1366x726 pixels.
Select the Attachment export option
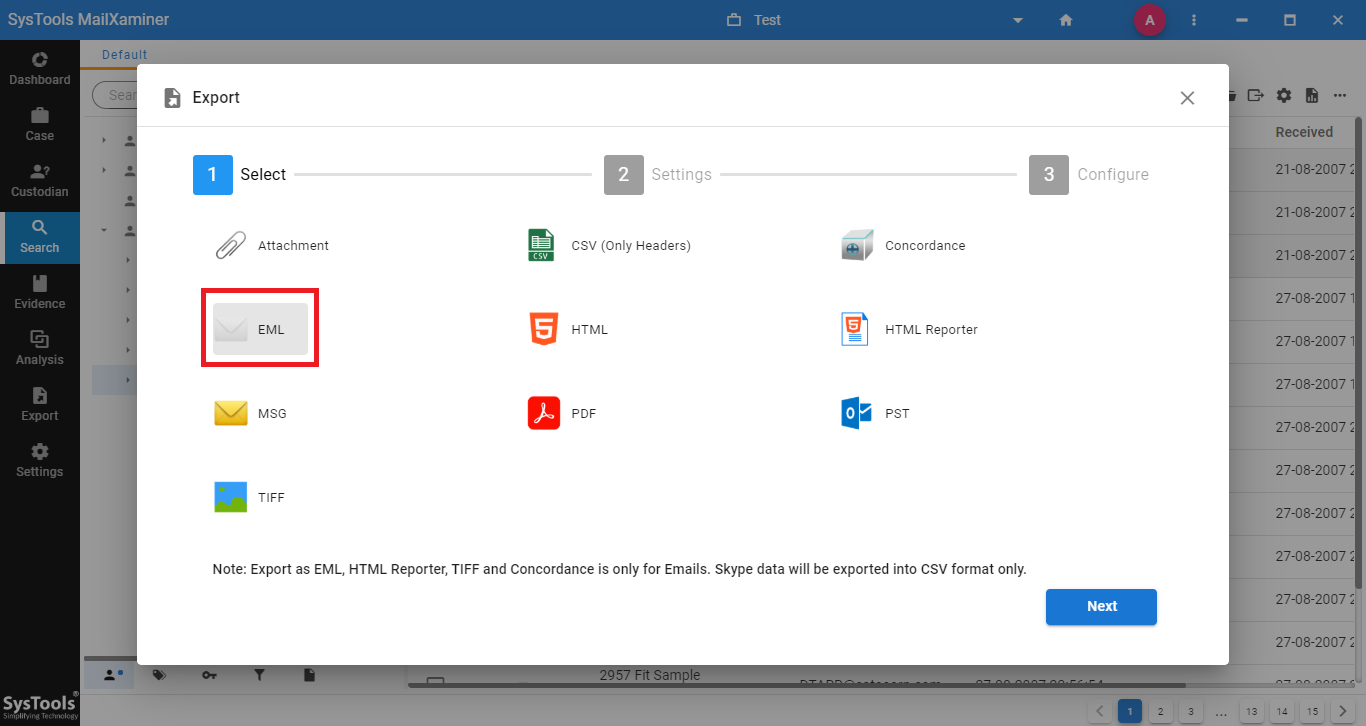tap(272, 245)
